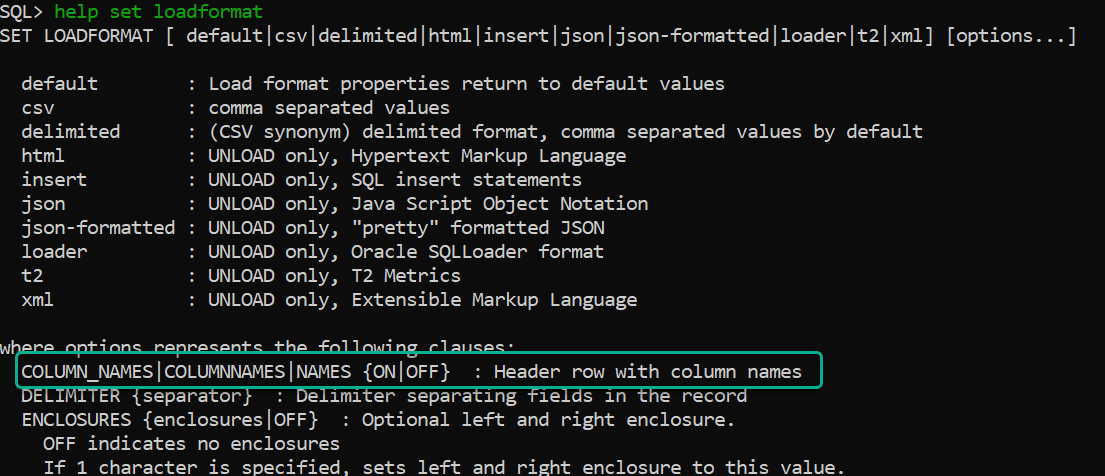This screenshot has width=1105, height=476.
Task: Click the SQL> prompt
Action: click(21, 12)
